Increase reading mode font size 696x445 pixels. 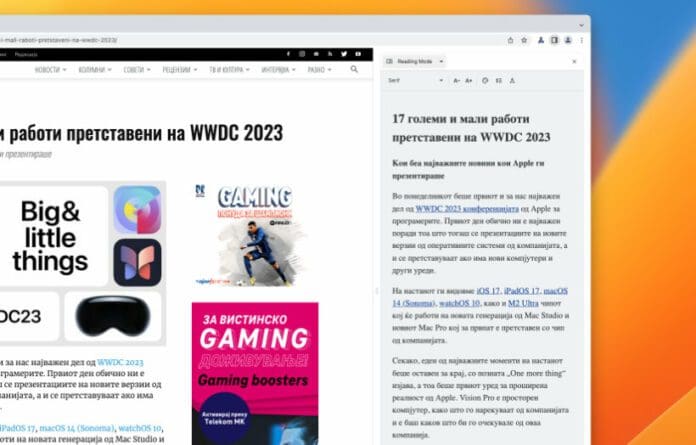coord(470,80)
